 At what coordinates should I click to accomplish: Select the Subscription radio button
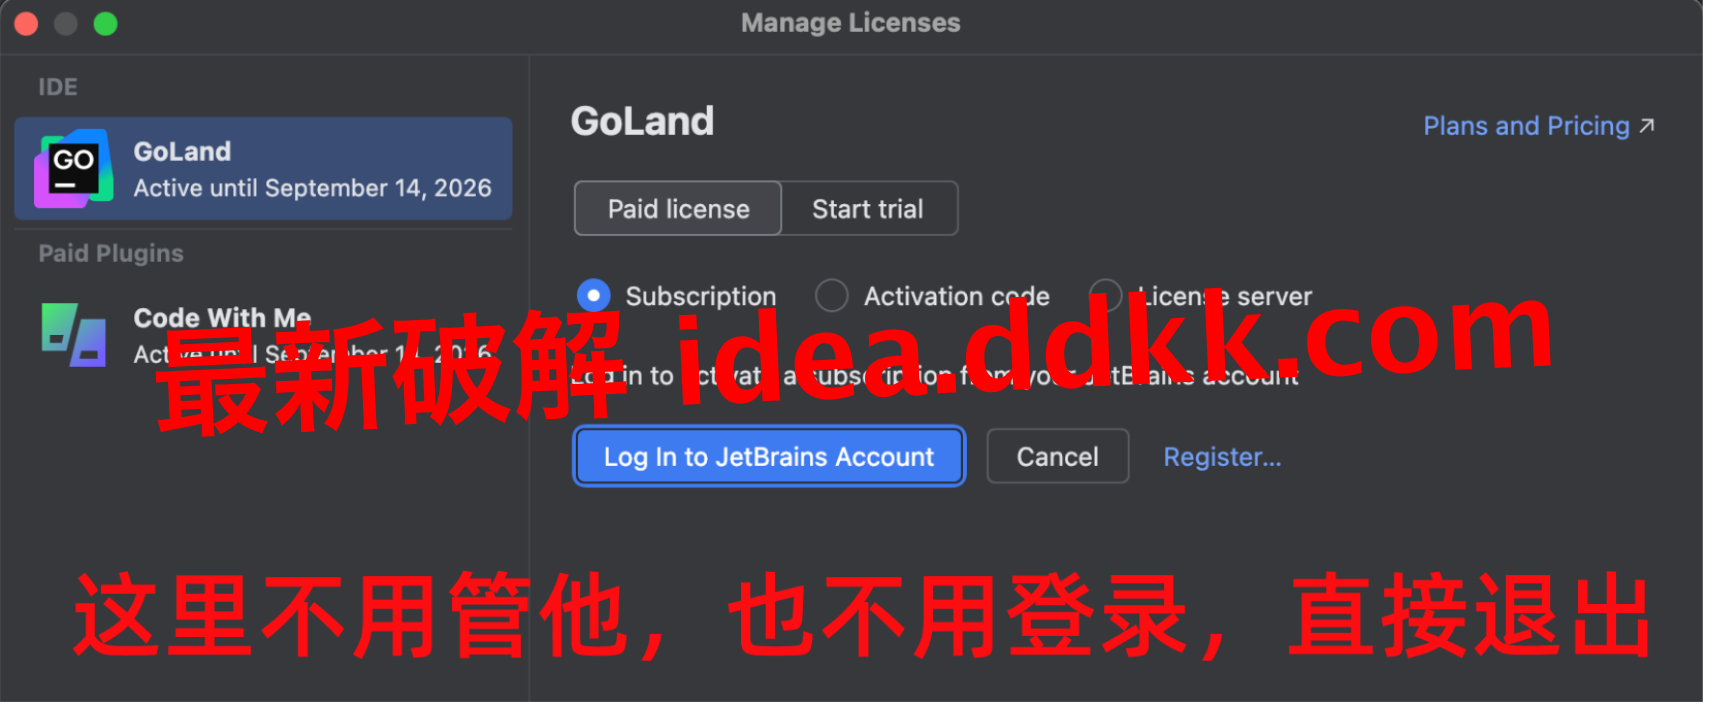(594, 296)
